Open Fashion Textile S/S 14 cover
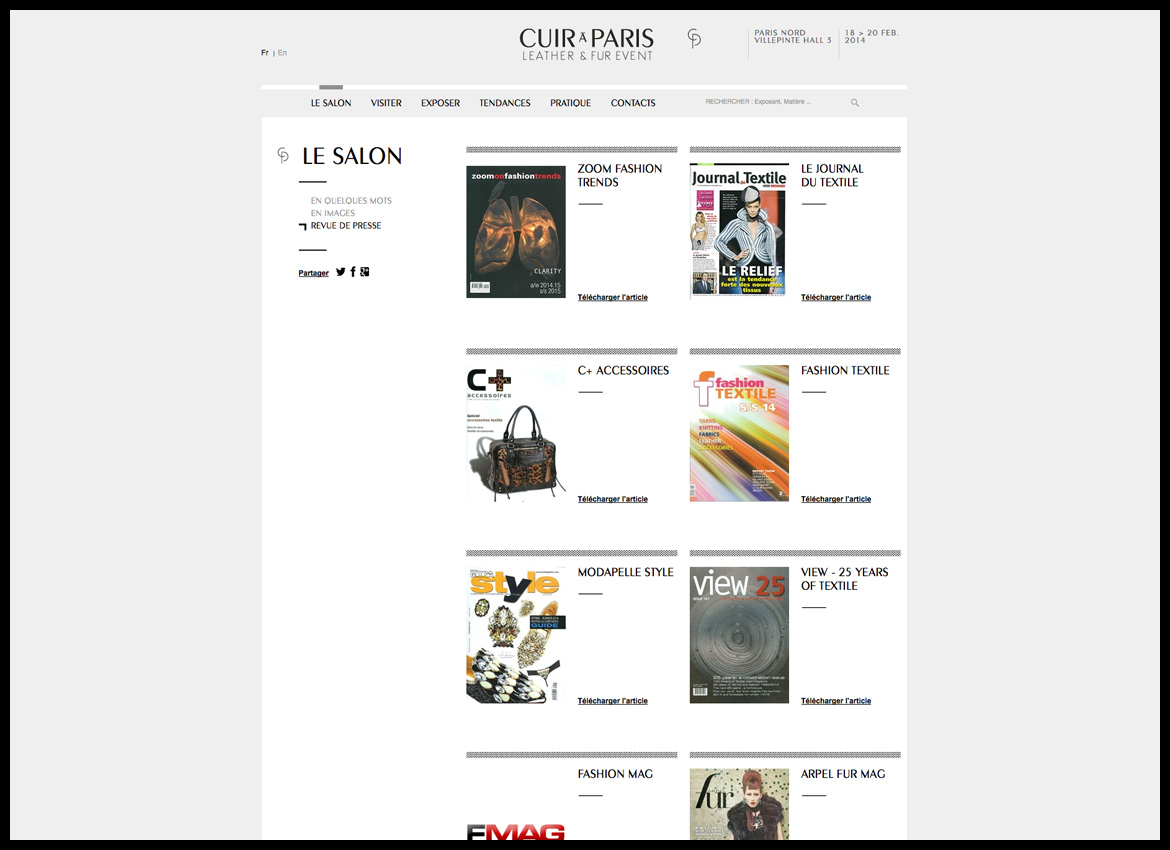 click(x=739, y=433)
